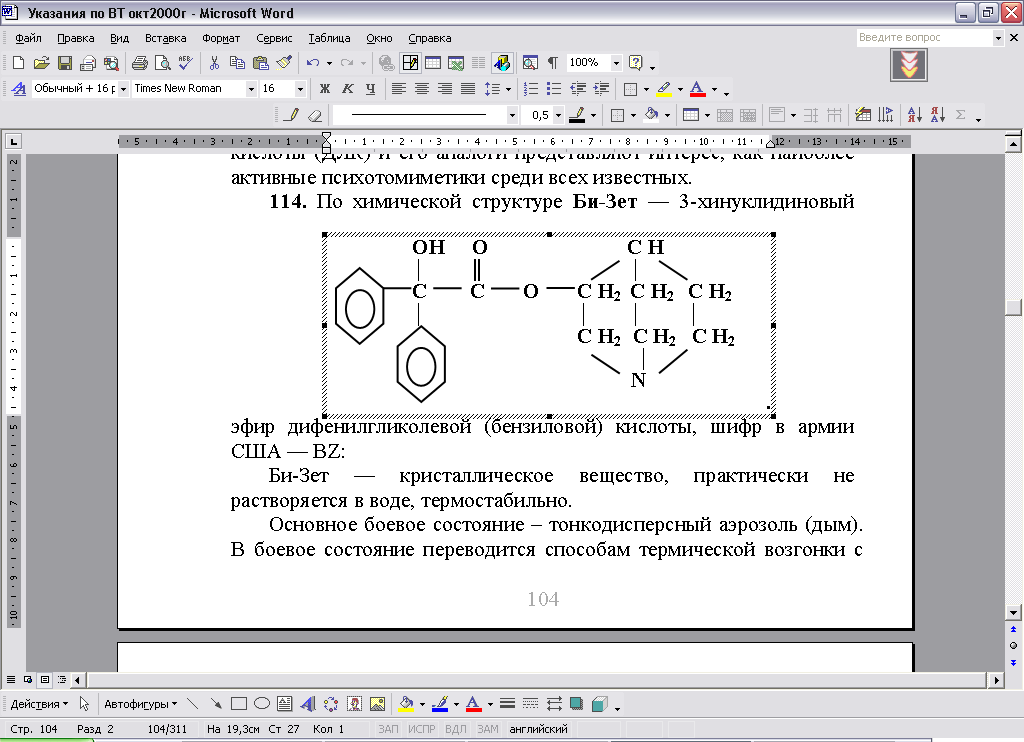This screenshot has height=742, width=1024.
Task: Open the 0,5 line weight dropdown
Action: click(558, 116)
